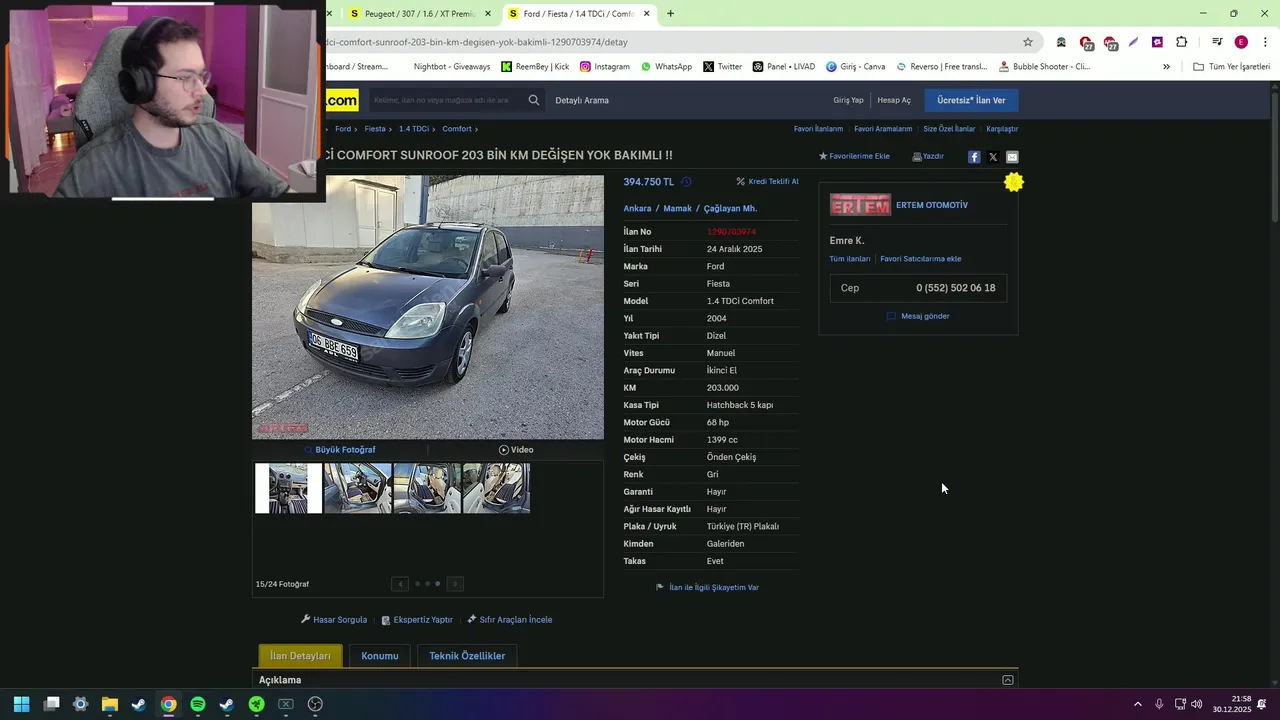Open ReemBey | Kick bookmark
Image resolution: width=1280 pixels, height=720 pixels.
tap(535, 67)
